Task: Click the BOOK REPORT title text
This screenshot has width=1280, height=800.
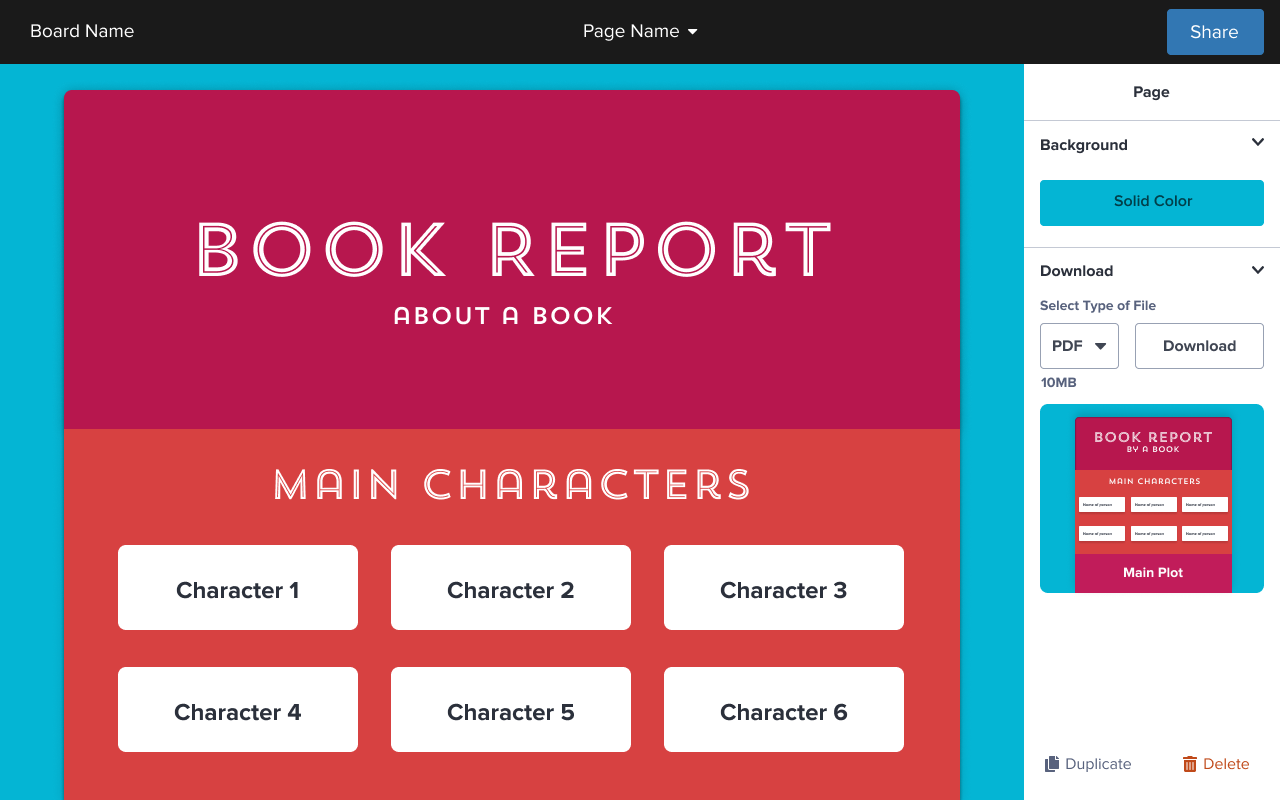Action: [x=514, y=249]
